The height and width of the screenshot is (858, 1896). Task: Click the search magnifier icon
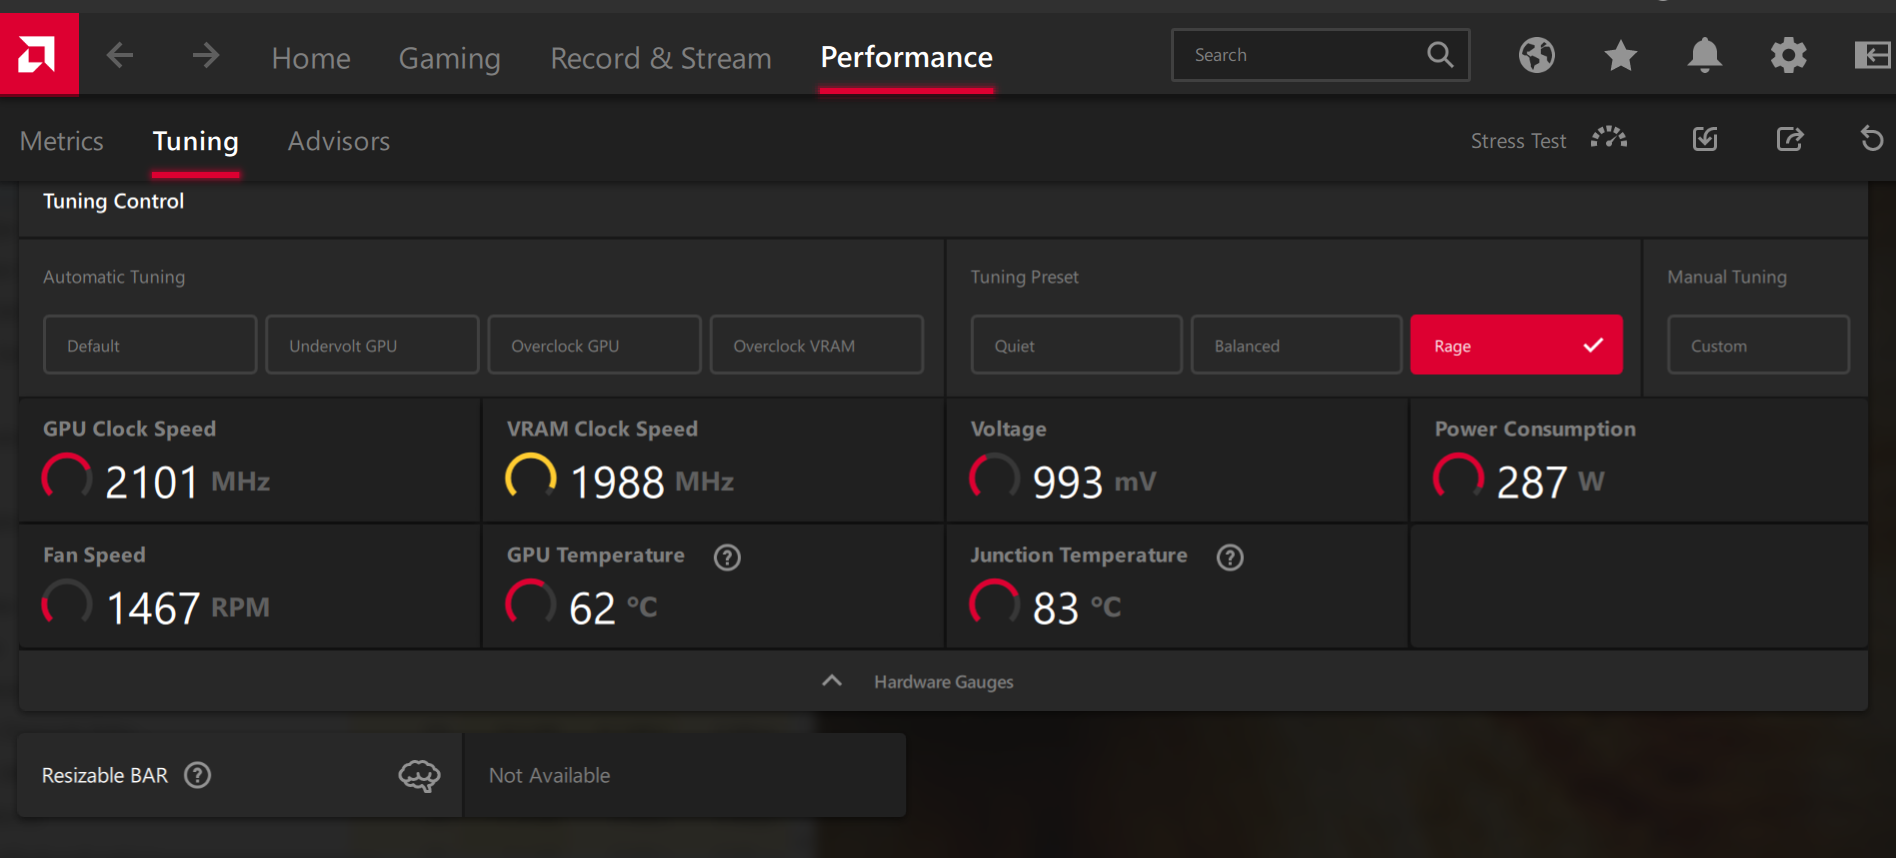click(1440, 54)
